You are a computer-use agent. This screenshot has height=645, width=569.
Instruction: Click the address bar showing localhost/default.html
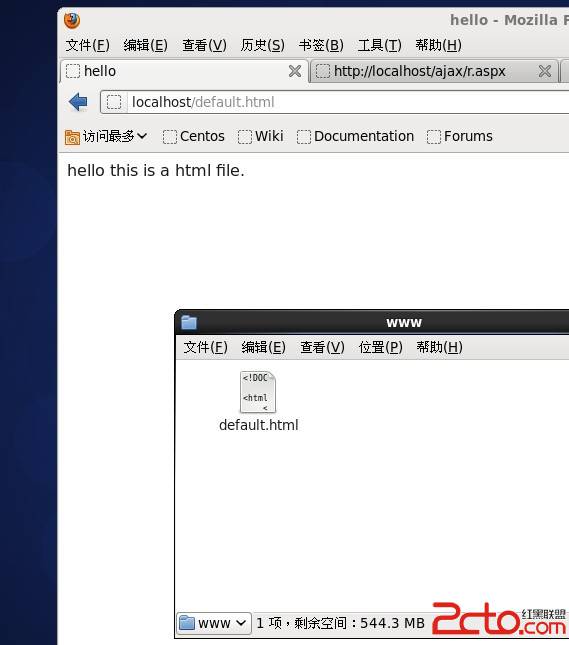335,102
